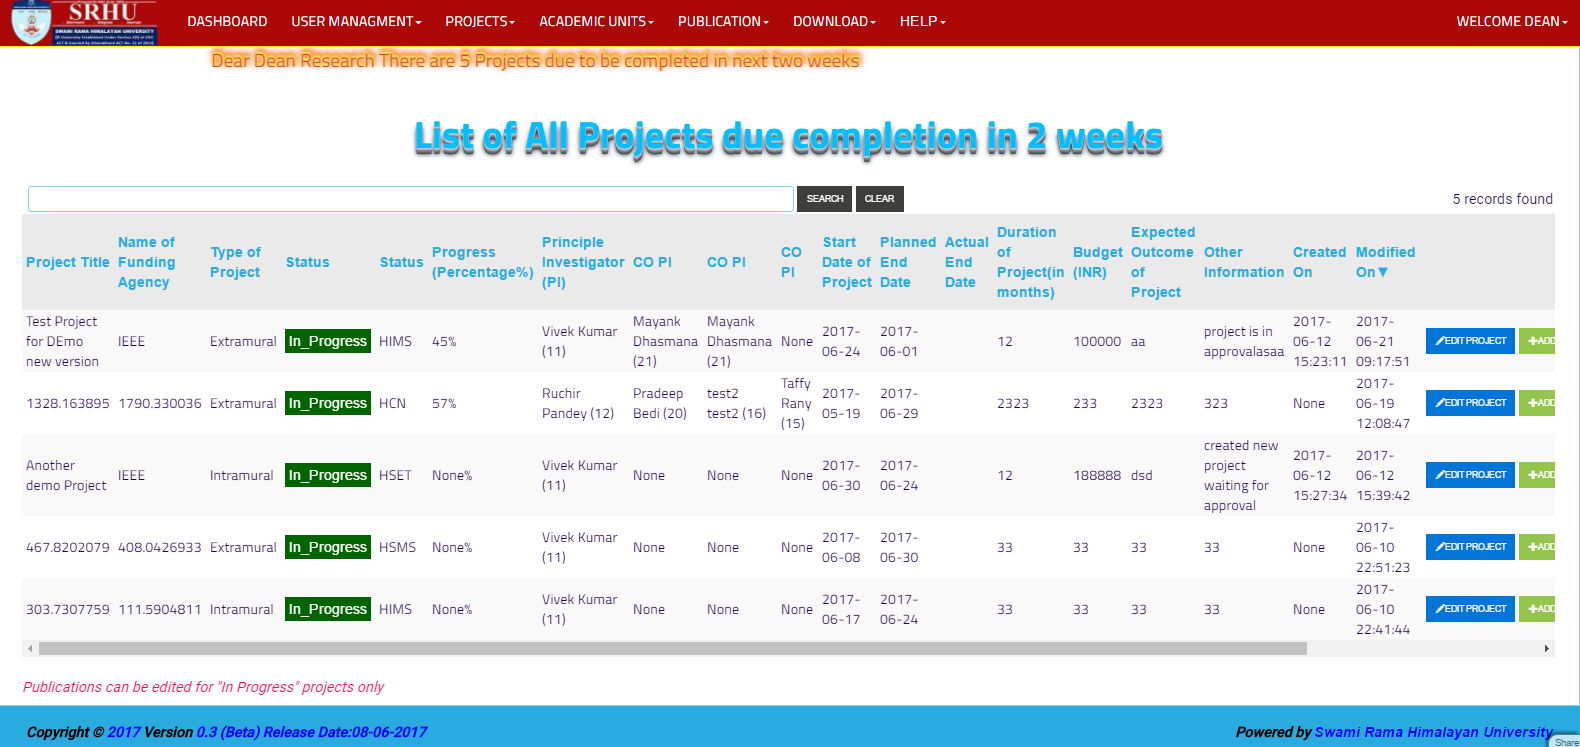Viewport: 1580px width, 747px height.
Task: Sort by Duration of Project header
Action: pyautogui.click(x=1030, y=262)
